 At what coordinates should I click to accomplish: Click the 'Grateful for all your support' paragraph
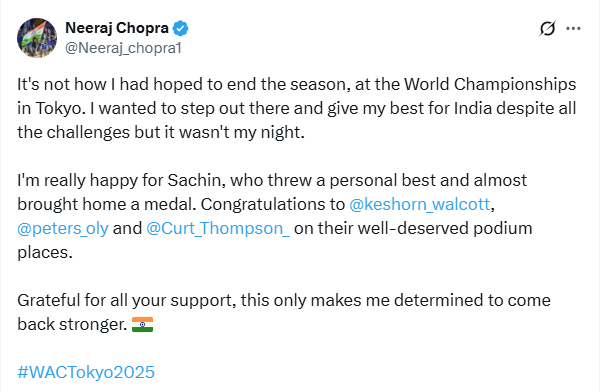click(x=284, y=312)
